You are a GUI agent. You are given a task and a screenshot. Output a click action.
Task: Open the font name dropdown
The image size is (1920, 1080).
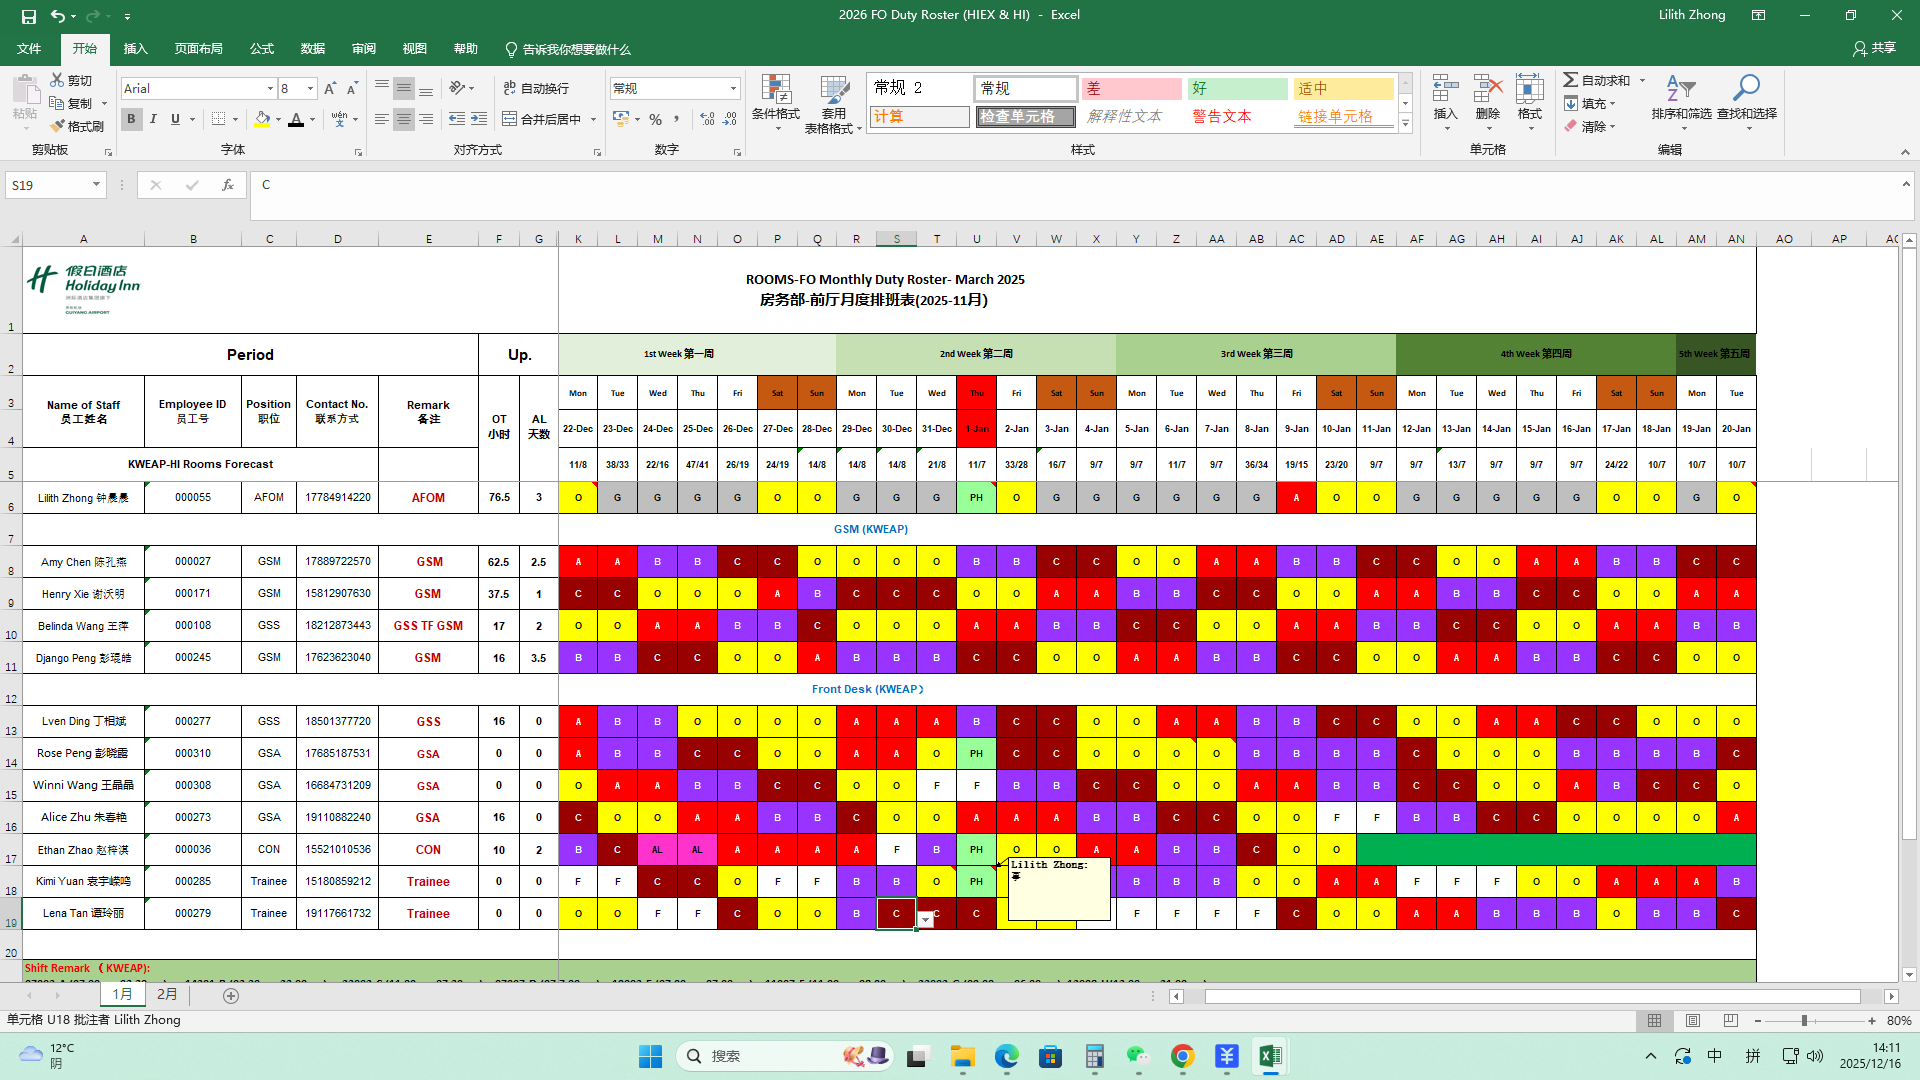tap(270, 89)
